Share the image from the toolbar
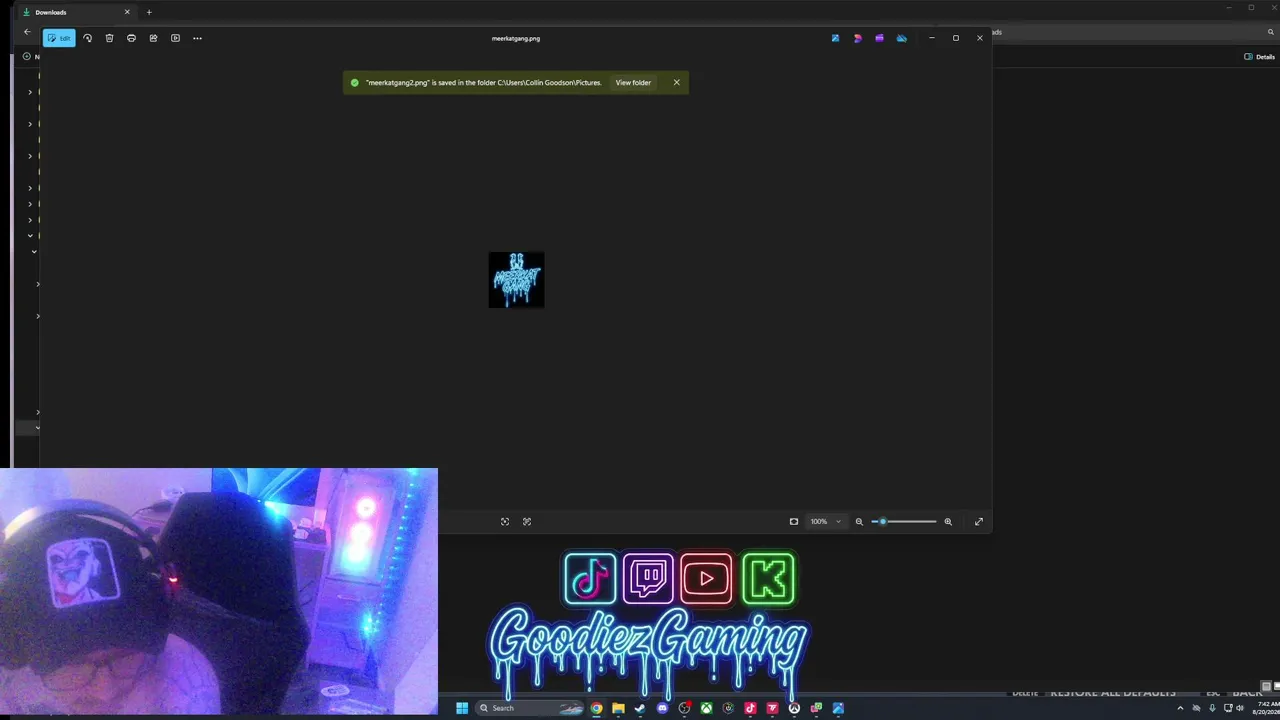 (x=153, y=38)
